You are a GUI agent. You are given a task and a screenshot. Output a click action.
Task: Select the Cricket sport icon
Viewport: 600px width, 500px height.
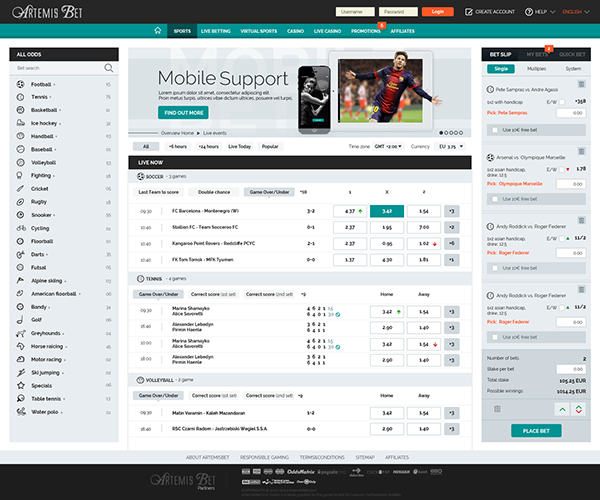(x=20, y=189)
